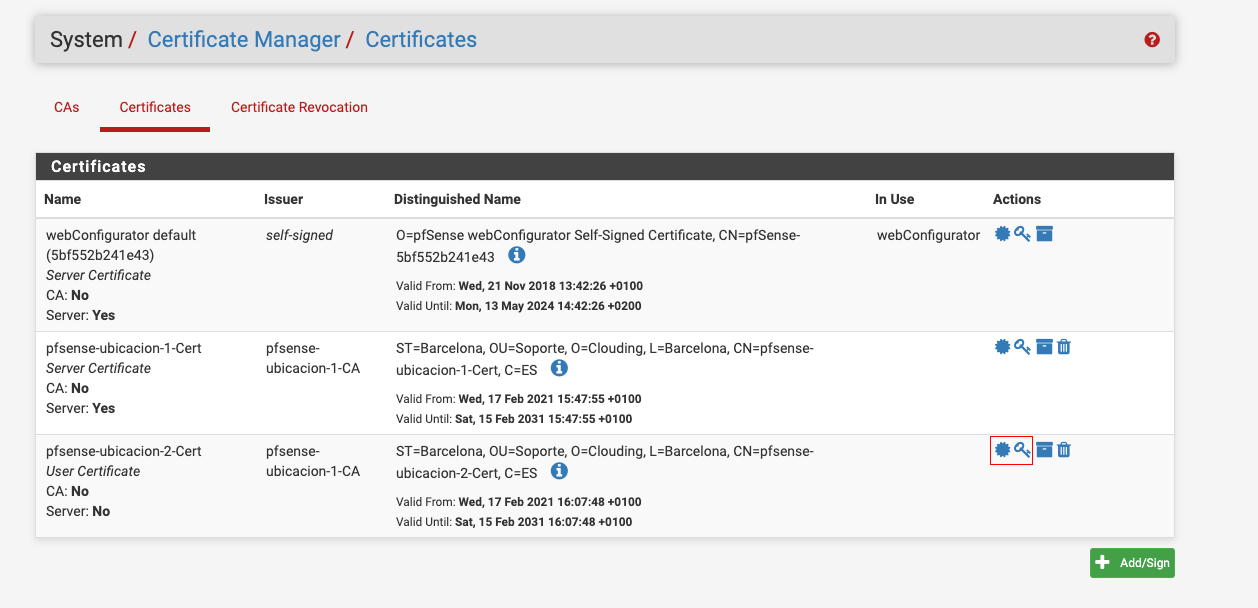Image resolution: width=1258 pixels, height=608 pixels.
Task: Click the self-signed issuer text
Action: pyautogui.click(x=300, y=235)
